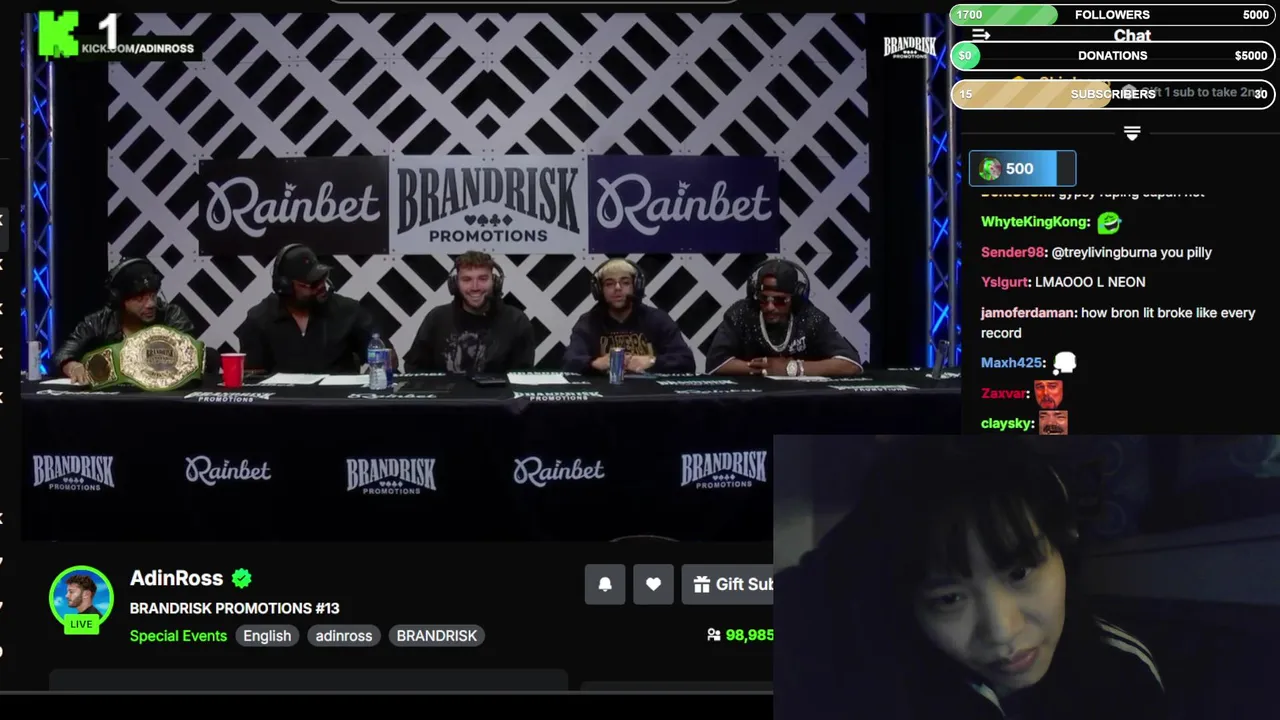Viewport: 1280px width, 720px height.
Task: Click the DONATIONS goal progress bar
Action: point(1112,56)
